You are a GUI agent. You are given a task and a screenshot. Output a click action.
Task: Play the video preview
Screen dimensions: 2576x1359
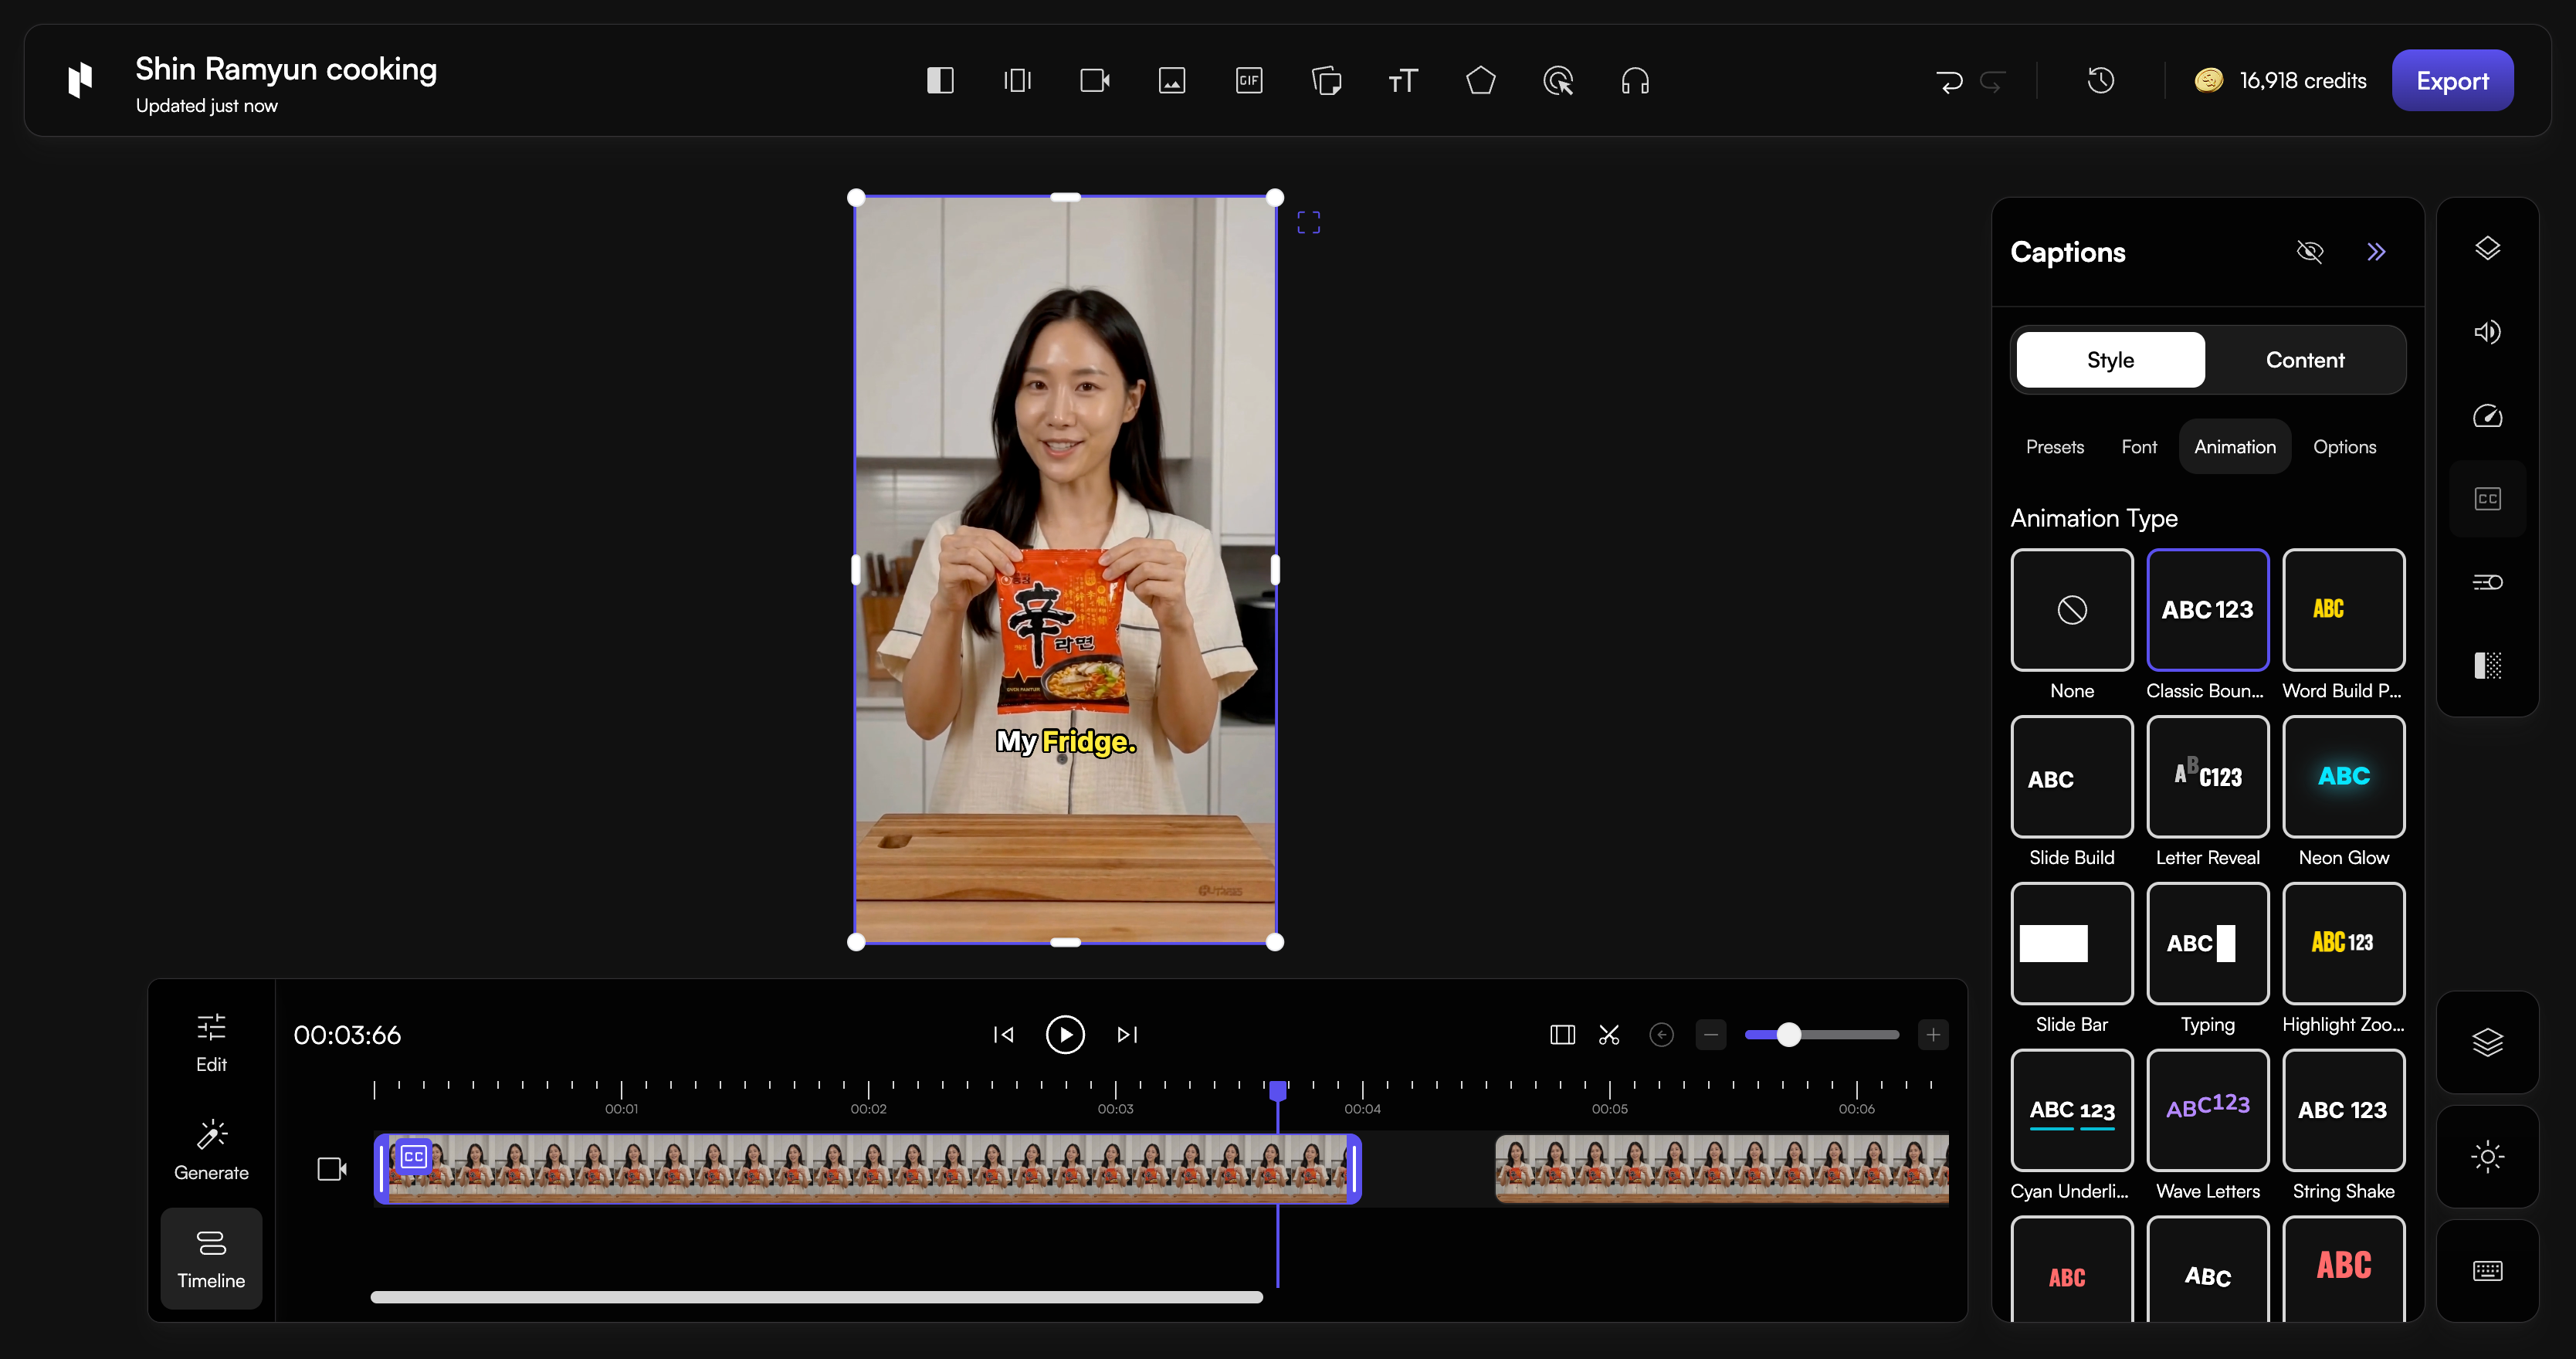(x=1065, y=1034)
